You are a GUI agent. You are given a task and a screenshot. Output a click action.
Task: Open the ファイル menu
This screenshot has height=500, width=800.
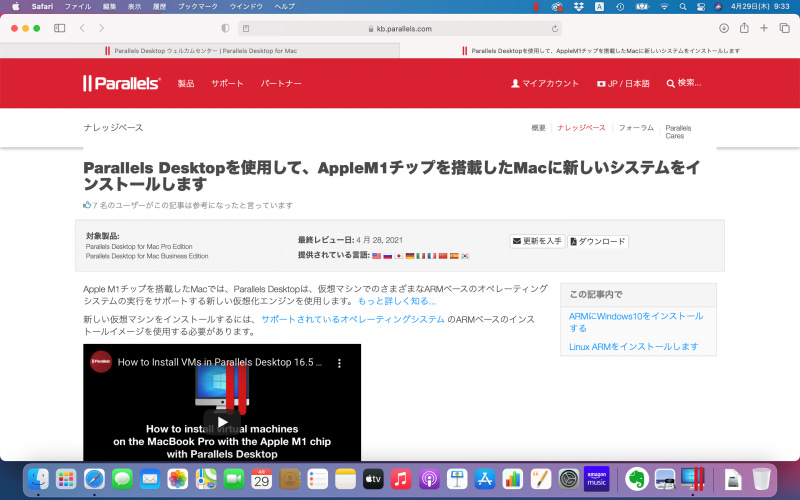[78, 7]
